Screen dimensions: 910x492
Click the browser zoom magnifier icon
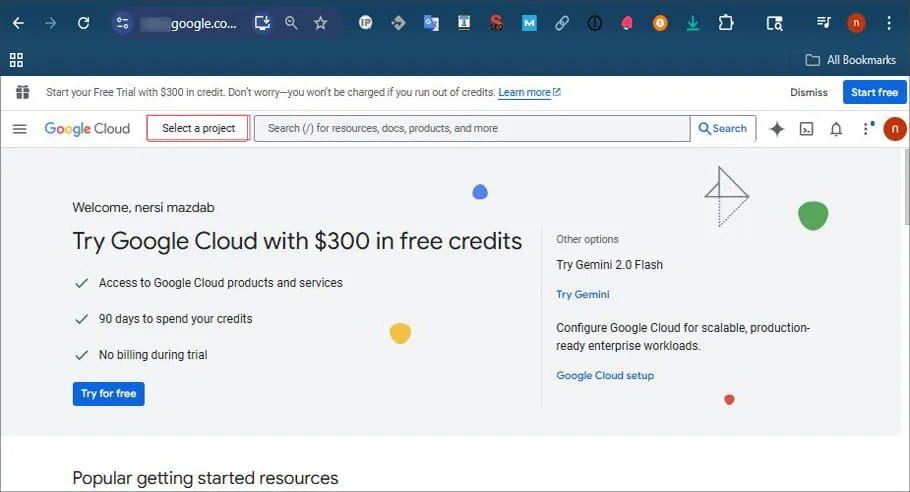click(x=291, y=23)
